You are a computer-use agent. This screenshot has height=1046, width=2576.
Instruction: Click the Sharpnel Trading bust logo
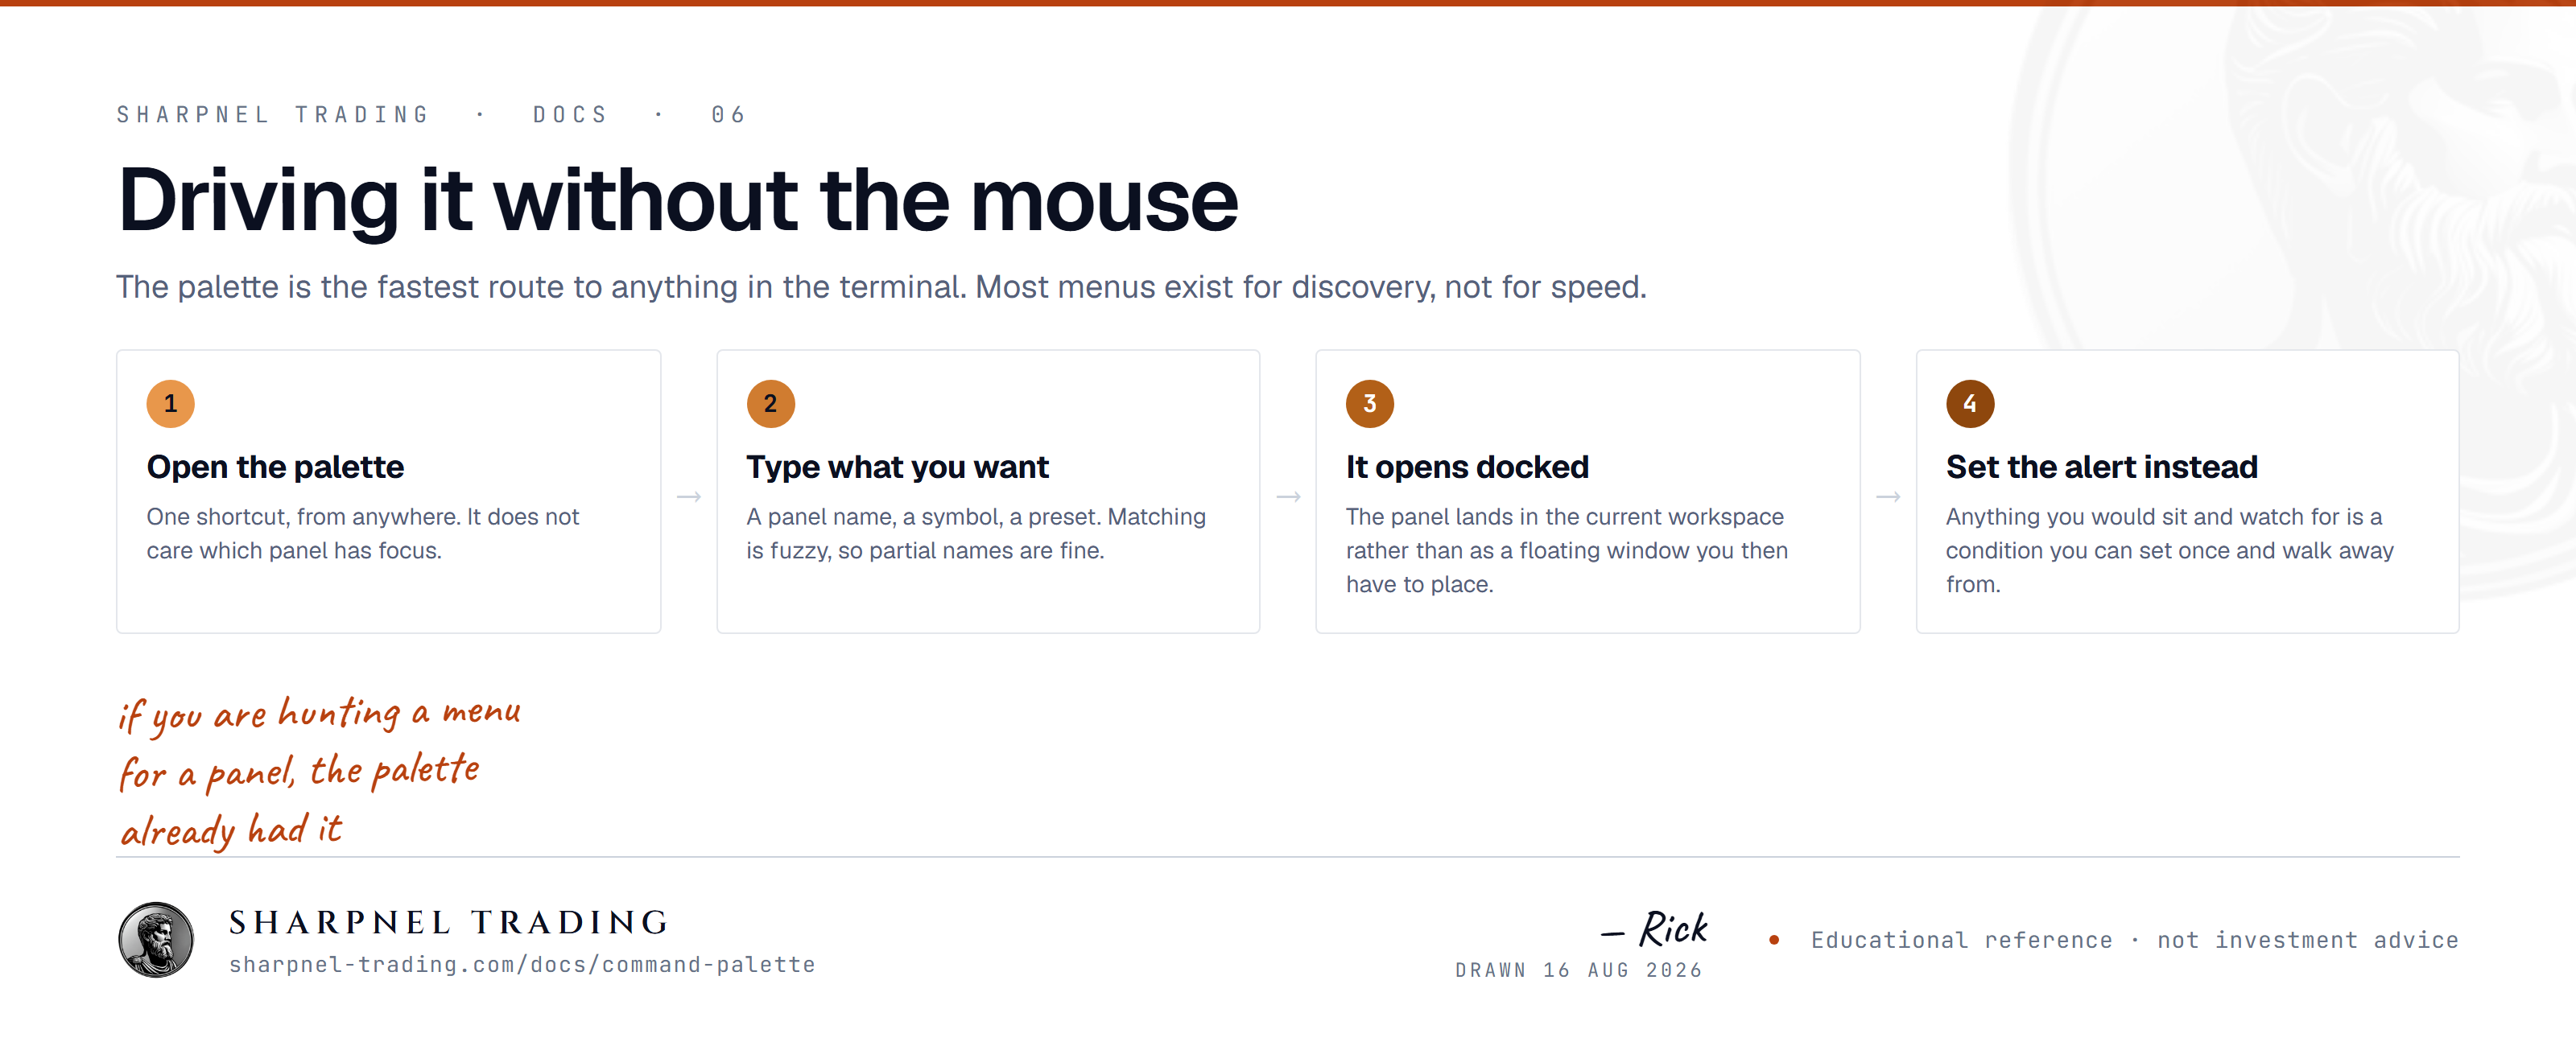point(156,939)
